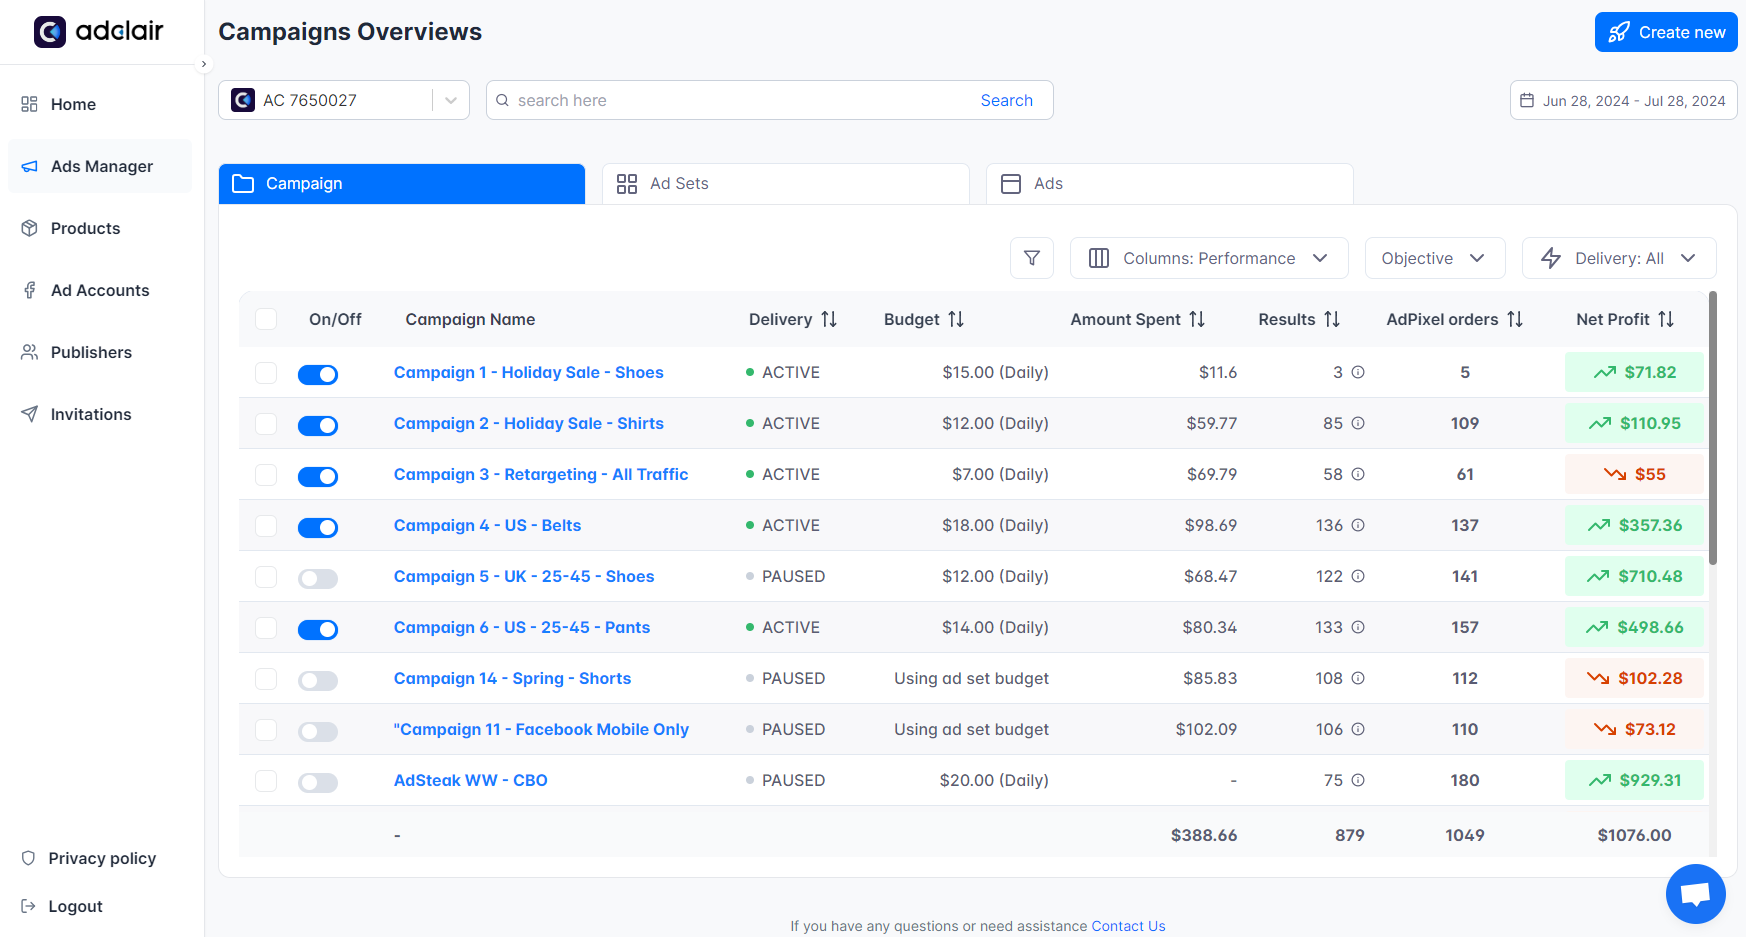Toggle off Campaign 1 Holiday Sale Shoes

(x=318, y=374)
